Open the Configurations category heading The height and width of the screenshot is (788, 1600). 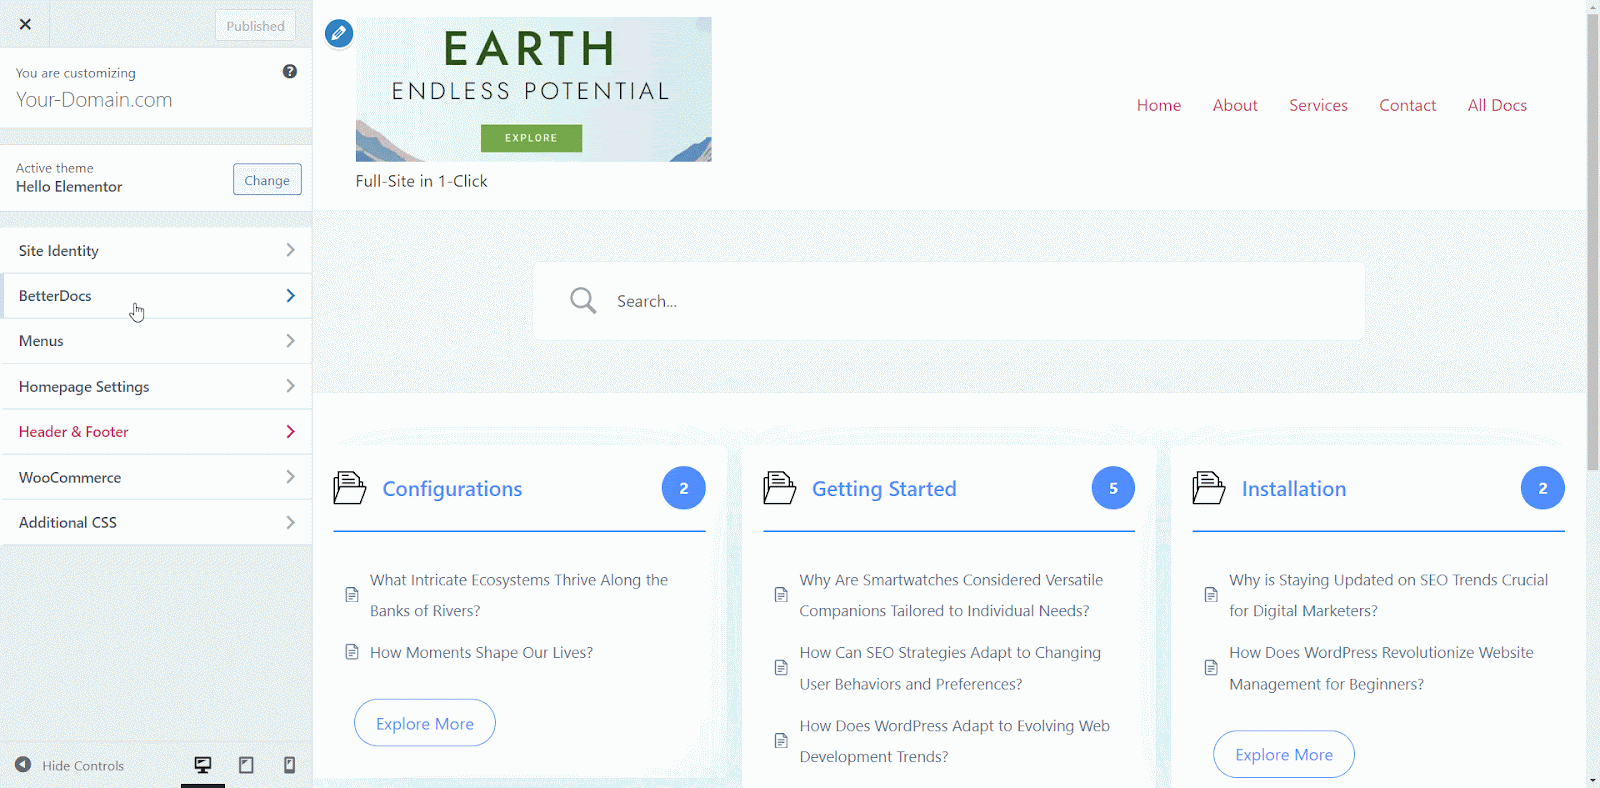click(452, 489)
